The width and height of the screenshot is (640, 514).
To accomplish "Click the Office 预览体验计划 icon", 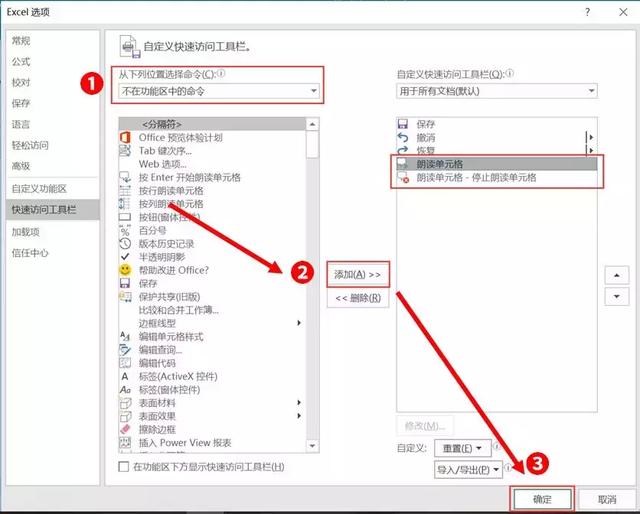I will point(125,137).
